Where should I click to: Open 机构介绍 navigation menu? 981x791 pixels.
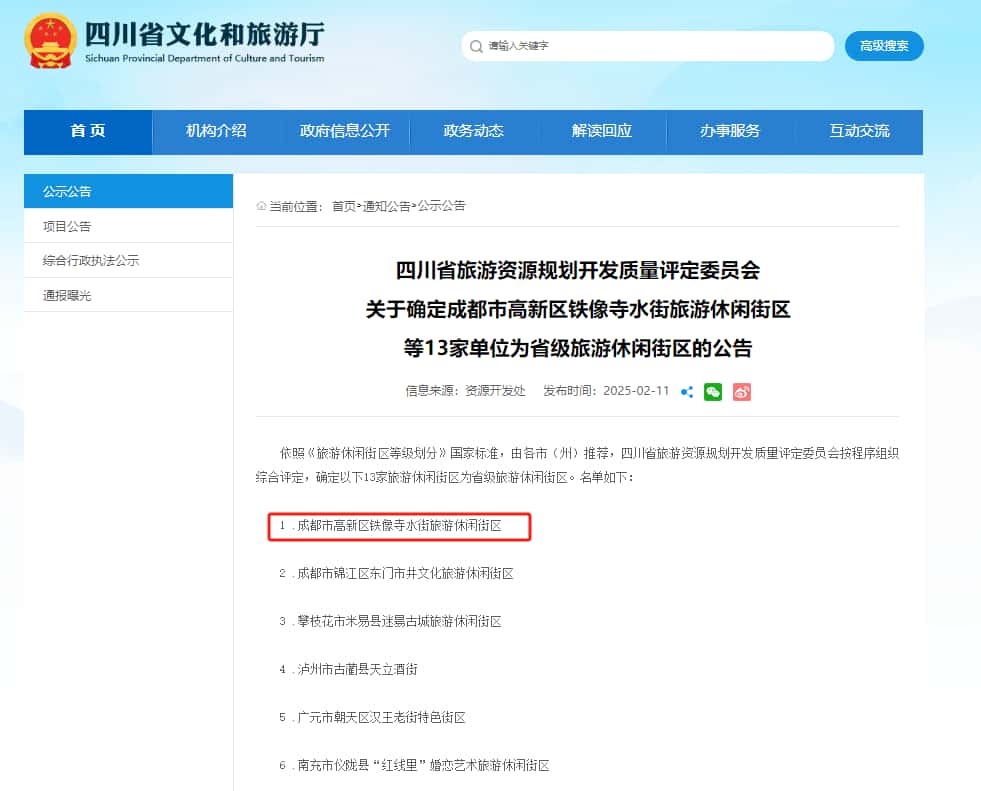pos(216,131)
